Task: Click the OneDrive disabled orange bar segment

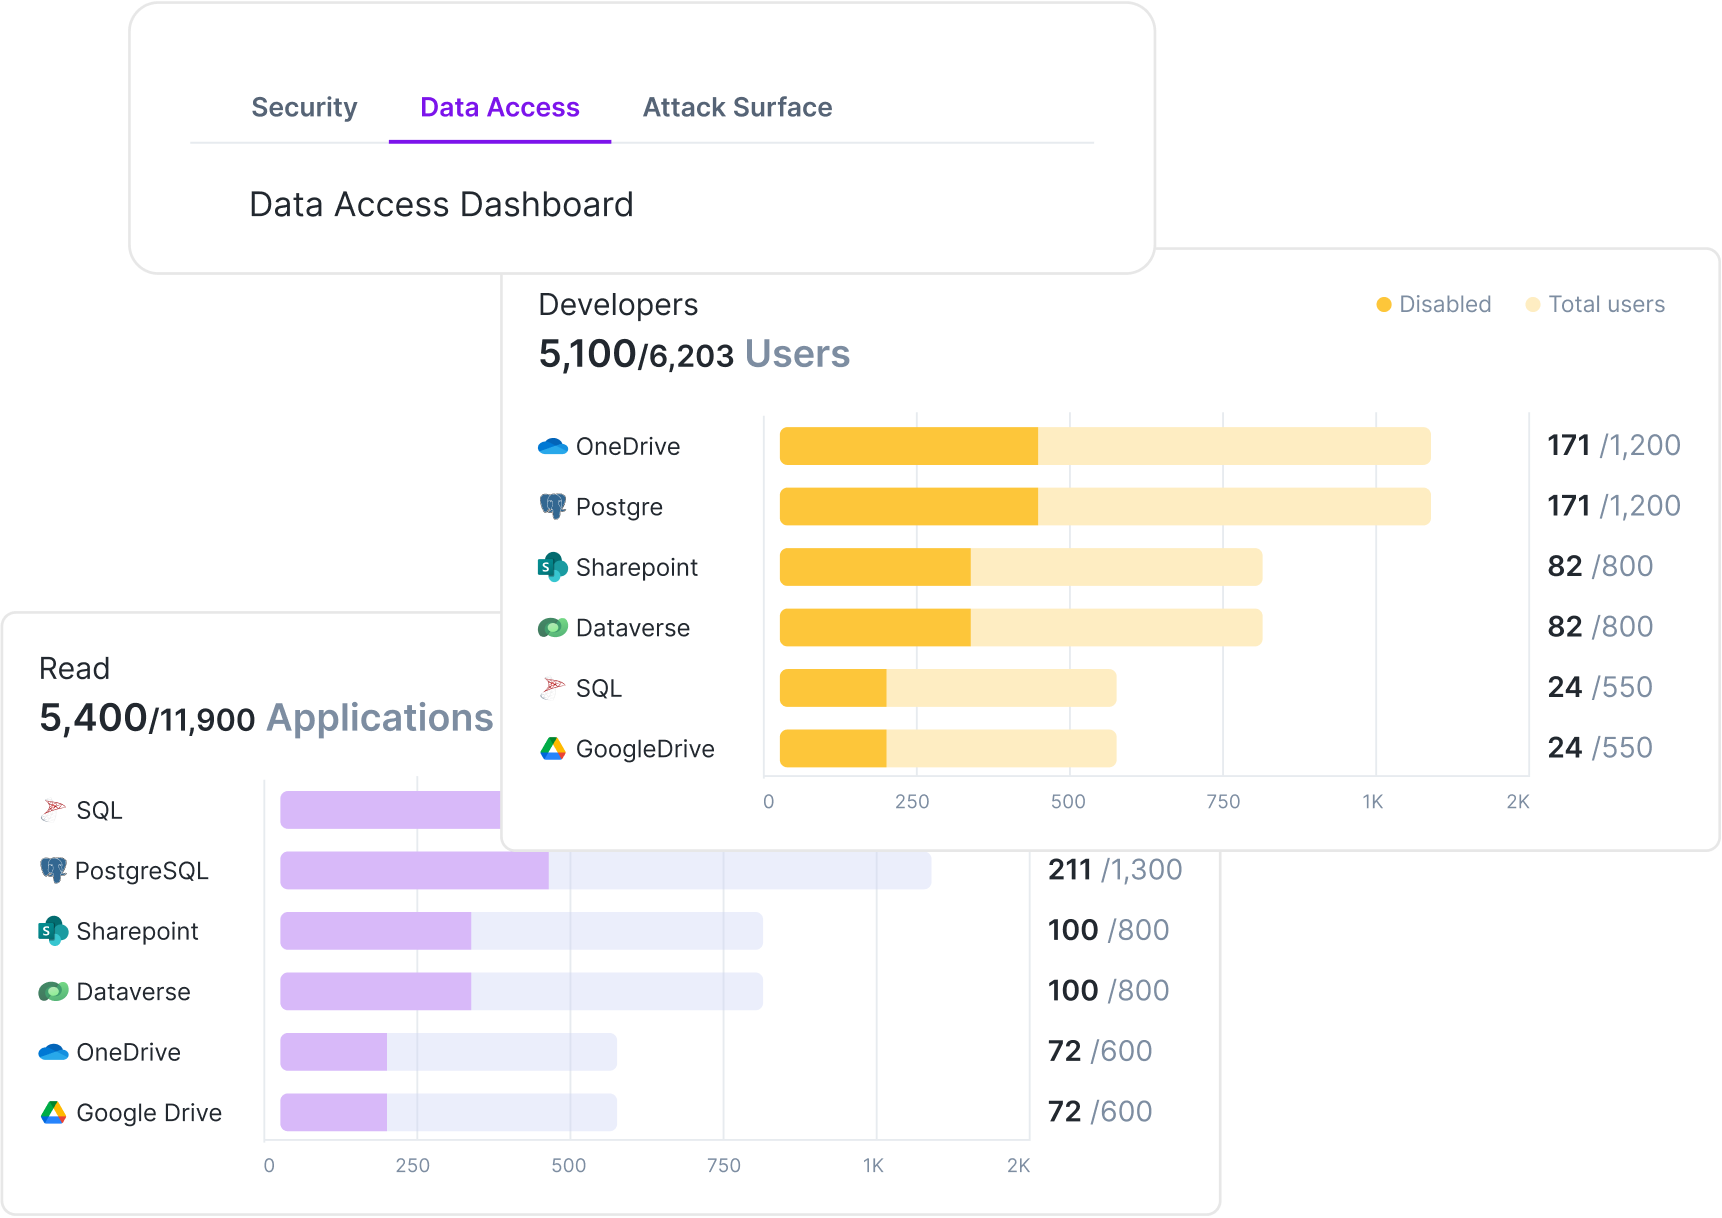Action: pyautogui.click(x=908, y=446)
